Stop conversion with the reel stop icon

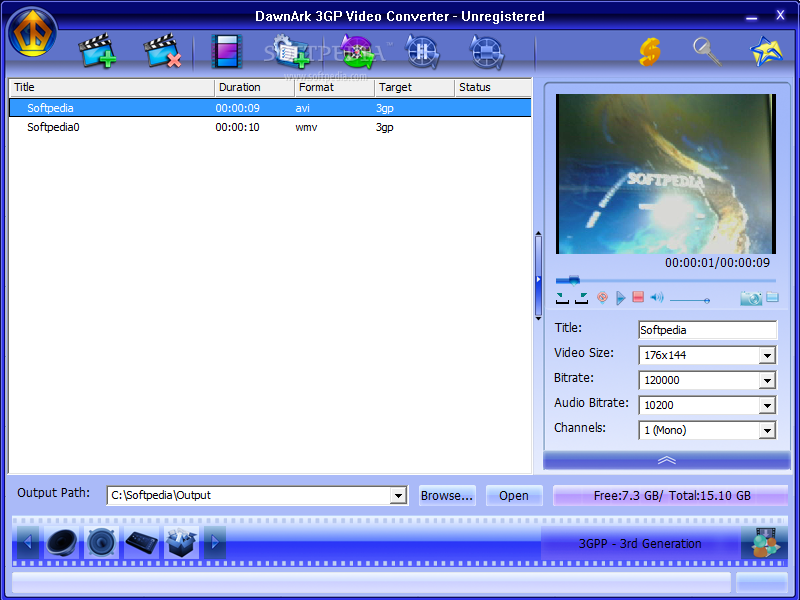[486, 52]
